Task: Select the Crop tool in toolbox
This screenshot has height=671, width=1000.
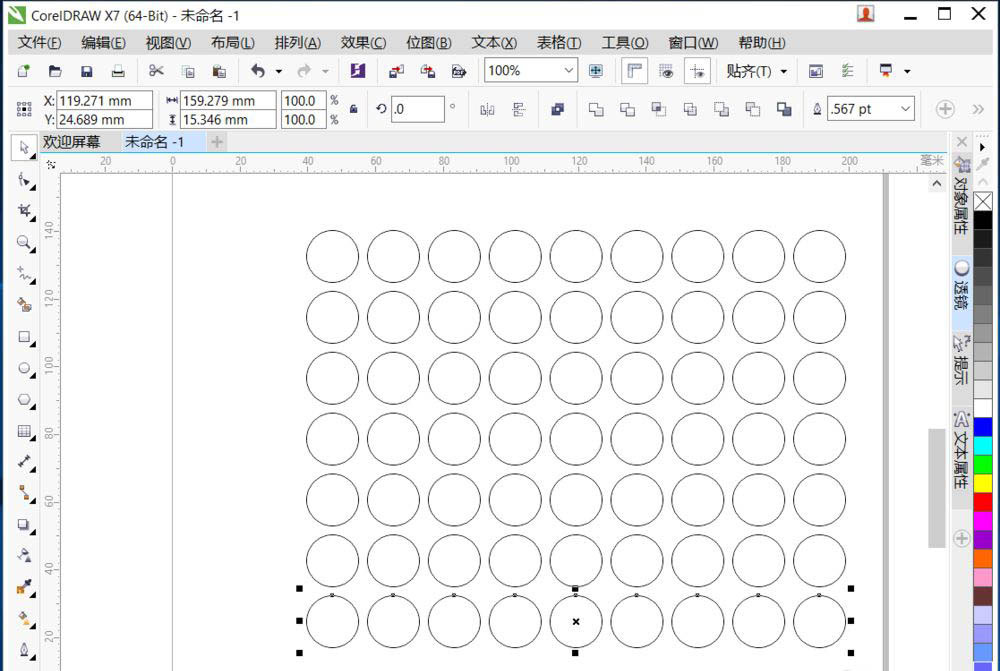Action: click(x=24, y=211)
